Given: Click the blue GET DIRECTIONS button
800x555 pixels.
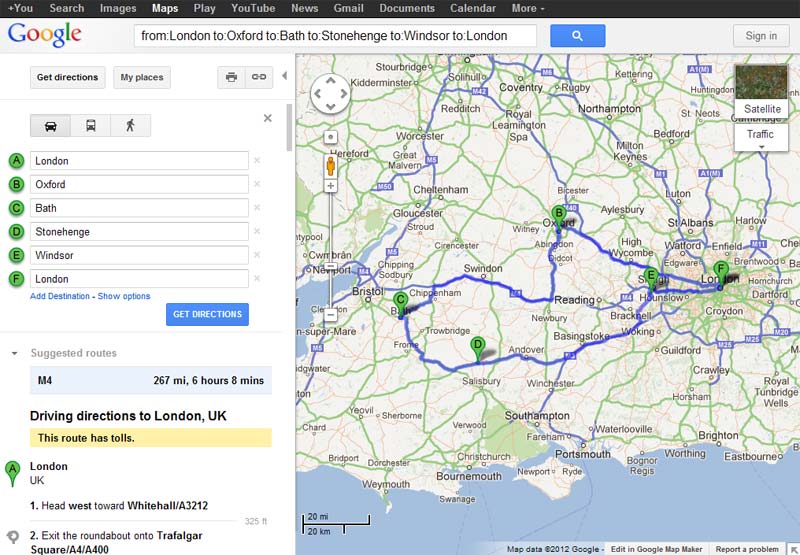Looking at the screenshot, I should 207,314.
